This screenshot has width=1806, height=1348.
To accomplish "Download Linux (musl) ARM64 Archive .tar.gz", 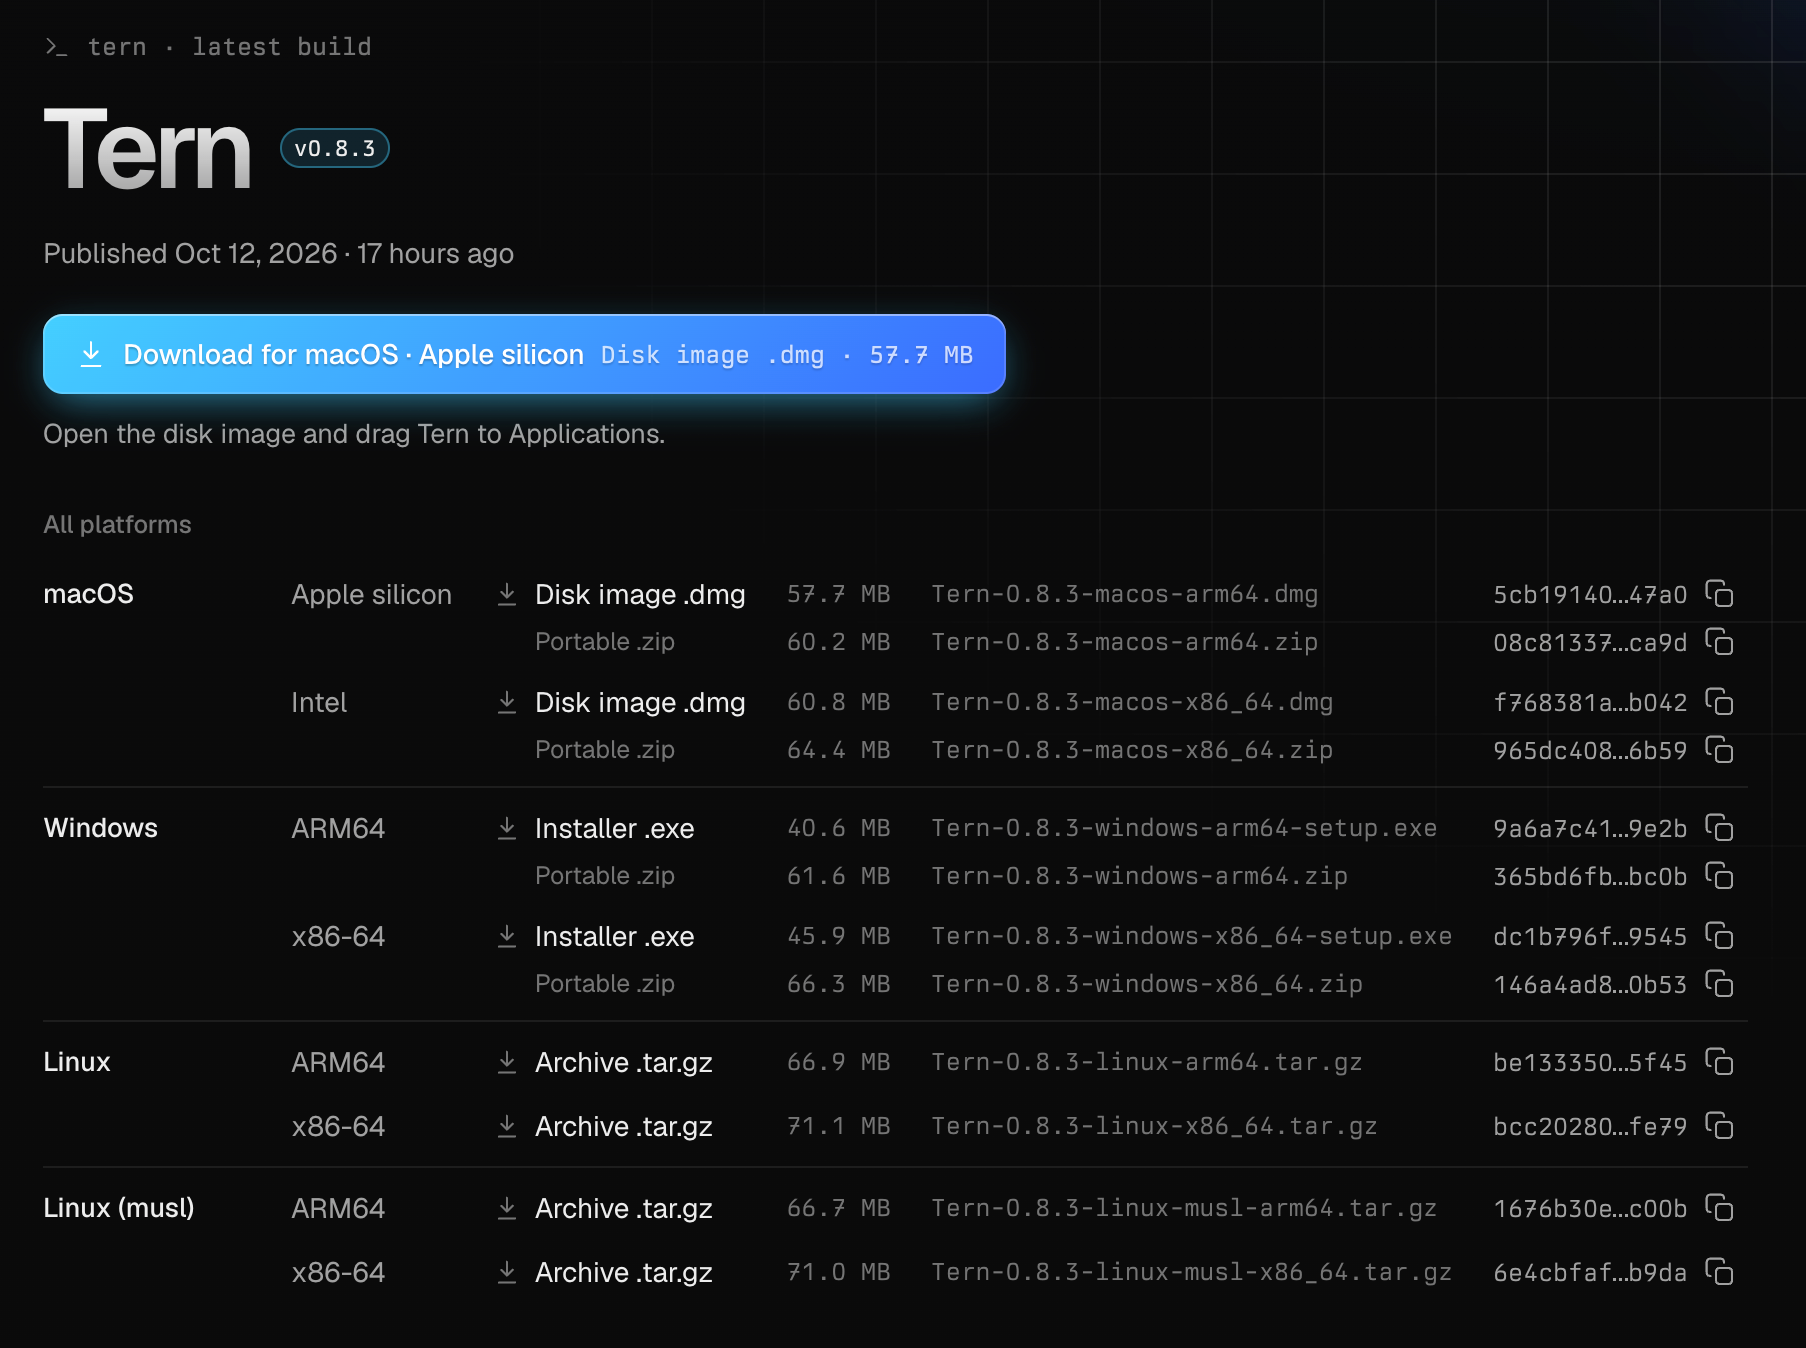I will tap(605, 1208).
